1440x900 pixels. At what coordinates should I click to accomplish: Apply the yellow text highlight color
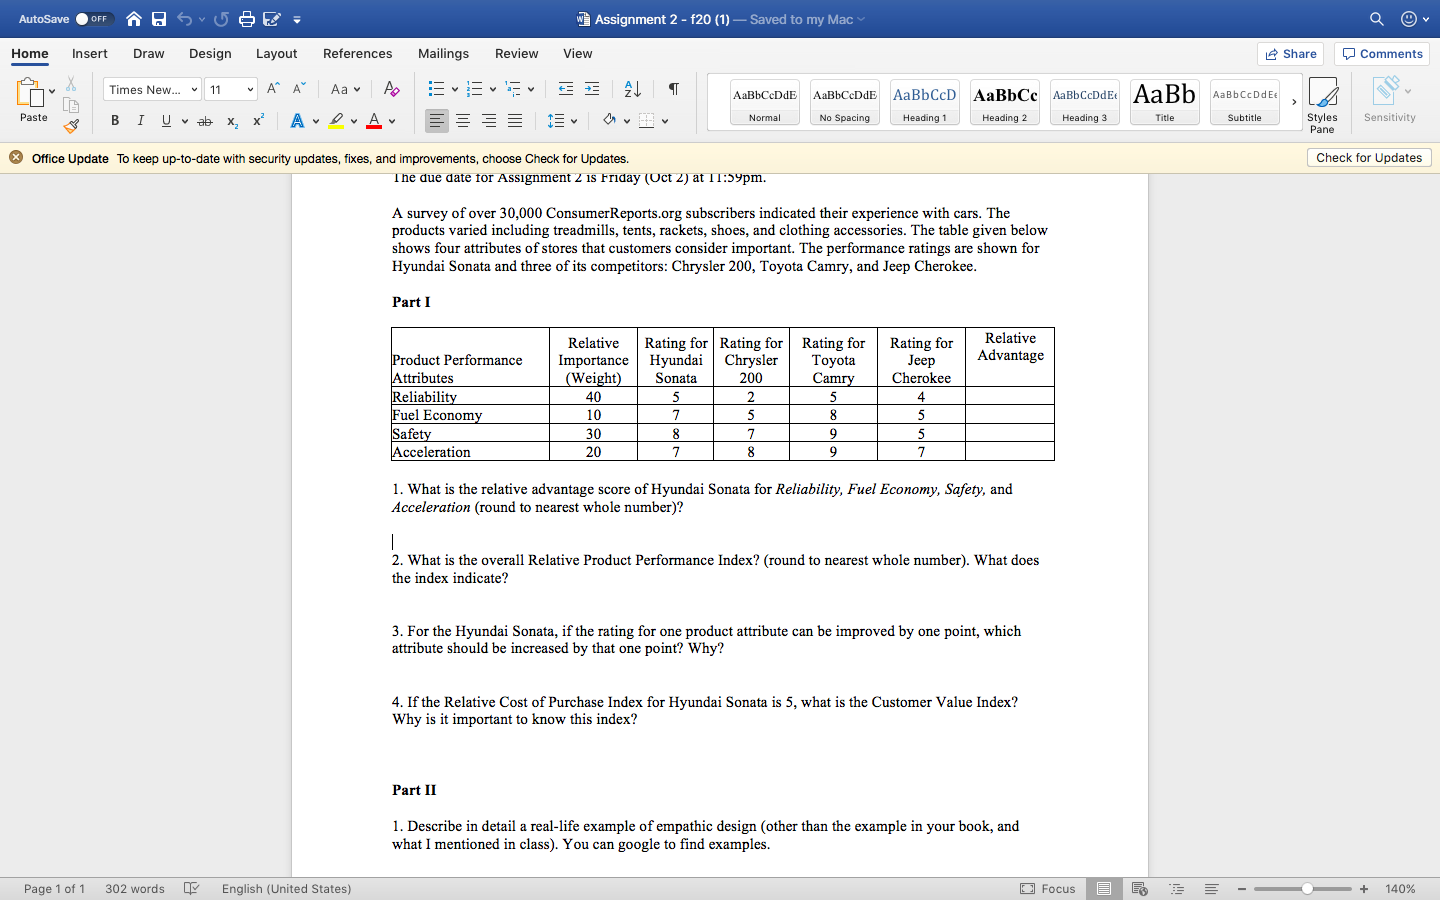pyautogui.click(x=336, y=121)
